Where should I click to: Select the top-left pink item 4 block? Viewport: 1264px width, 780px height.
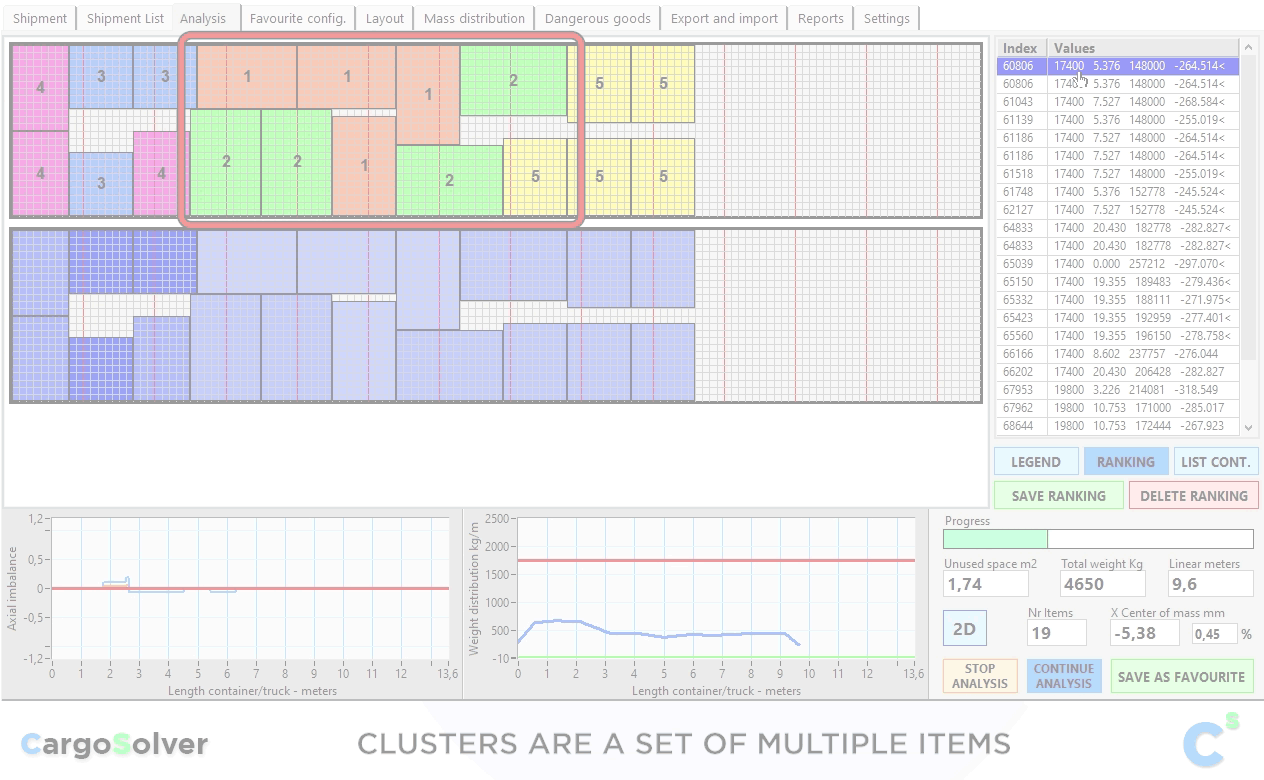pyautogui.click(x=40, y=88)
